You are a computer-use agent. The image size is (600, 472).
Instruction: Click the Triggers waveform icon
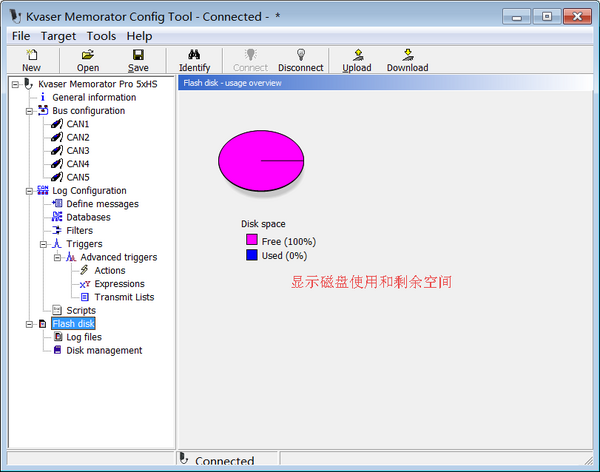[57, 243]
